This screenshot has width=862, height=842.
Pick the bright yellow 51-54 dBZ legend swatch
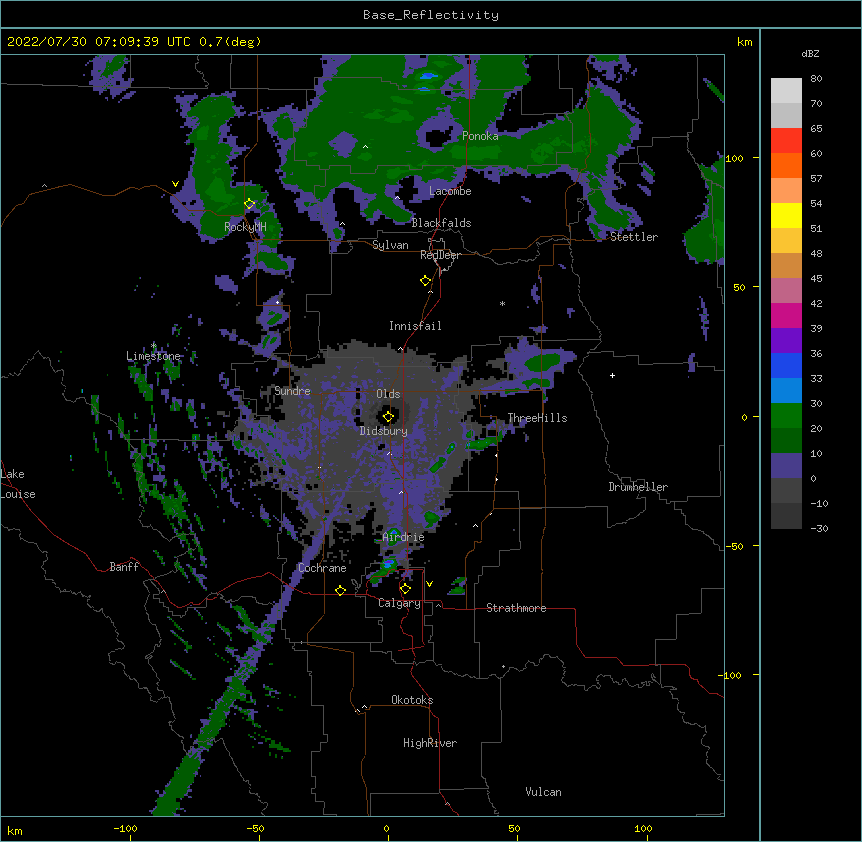pos(786,215)
